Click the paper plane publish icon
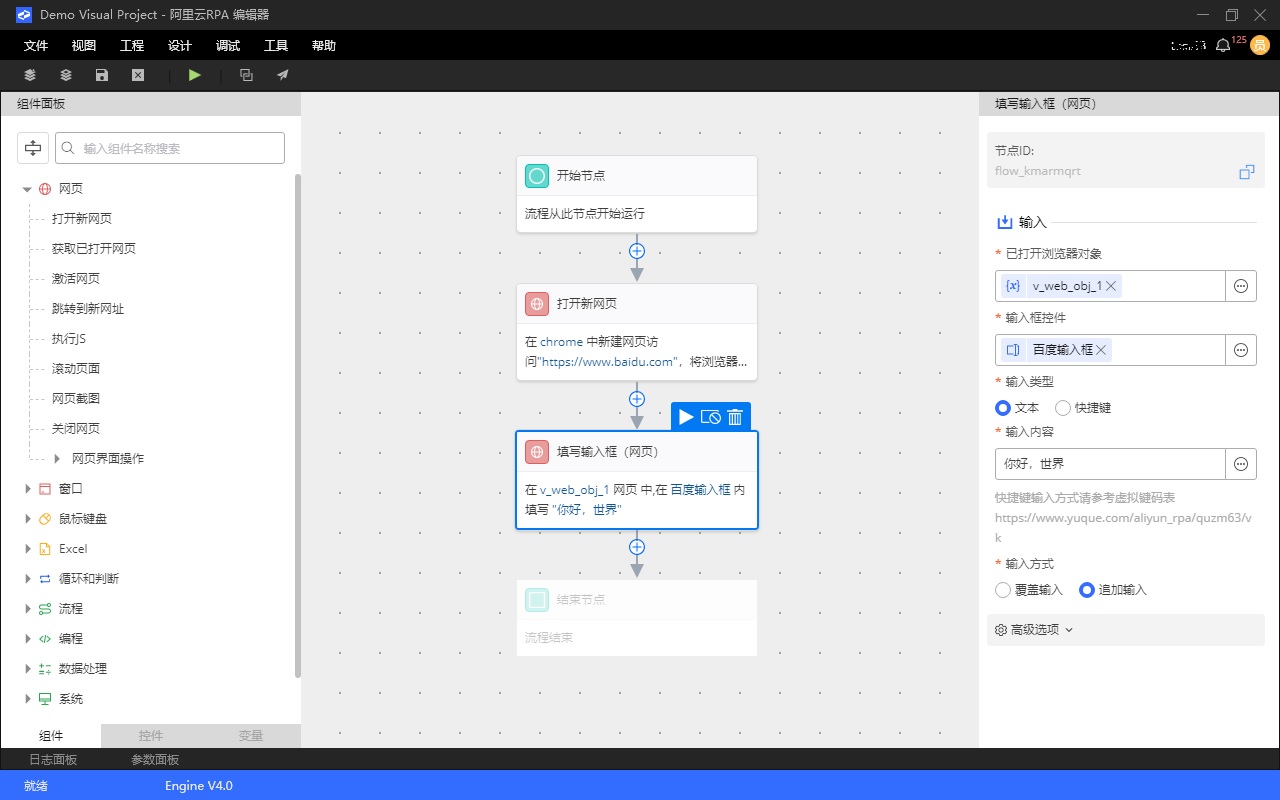The width and height of the screenshot is (1280, 800). pos(283,75)
